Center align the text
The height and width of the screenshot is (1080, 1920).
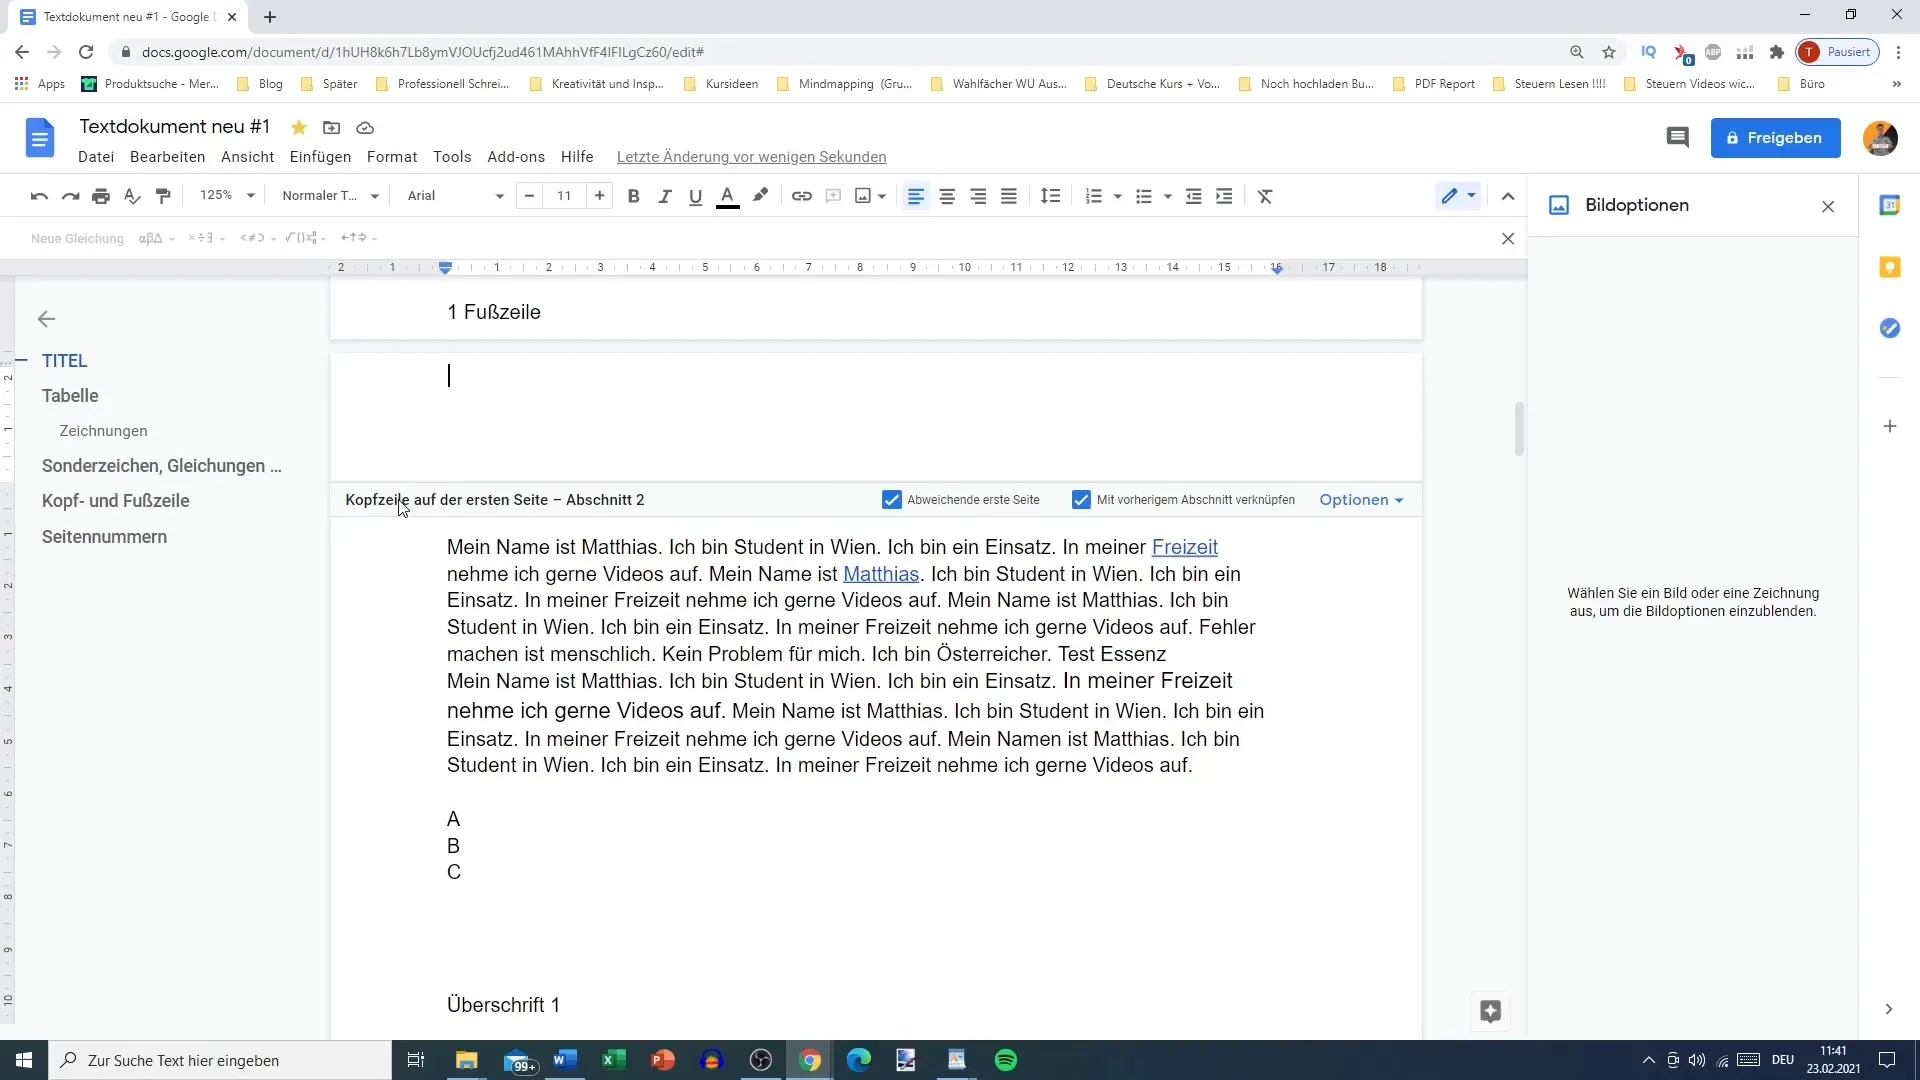coord(947,196)
